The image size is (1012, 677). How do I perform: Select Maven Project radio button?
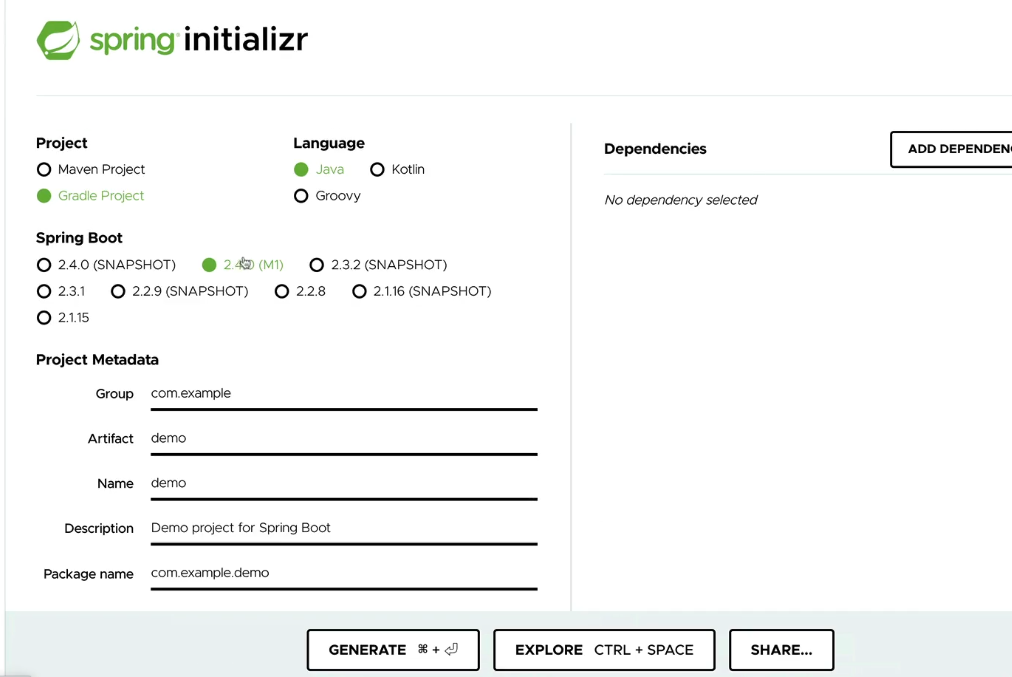(x=44, y=170)
